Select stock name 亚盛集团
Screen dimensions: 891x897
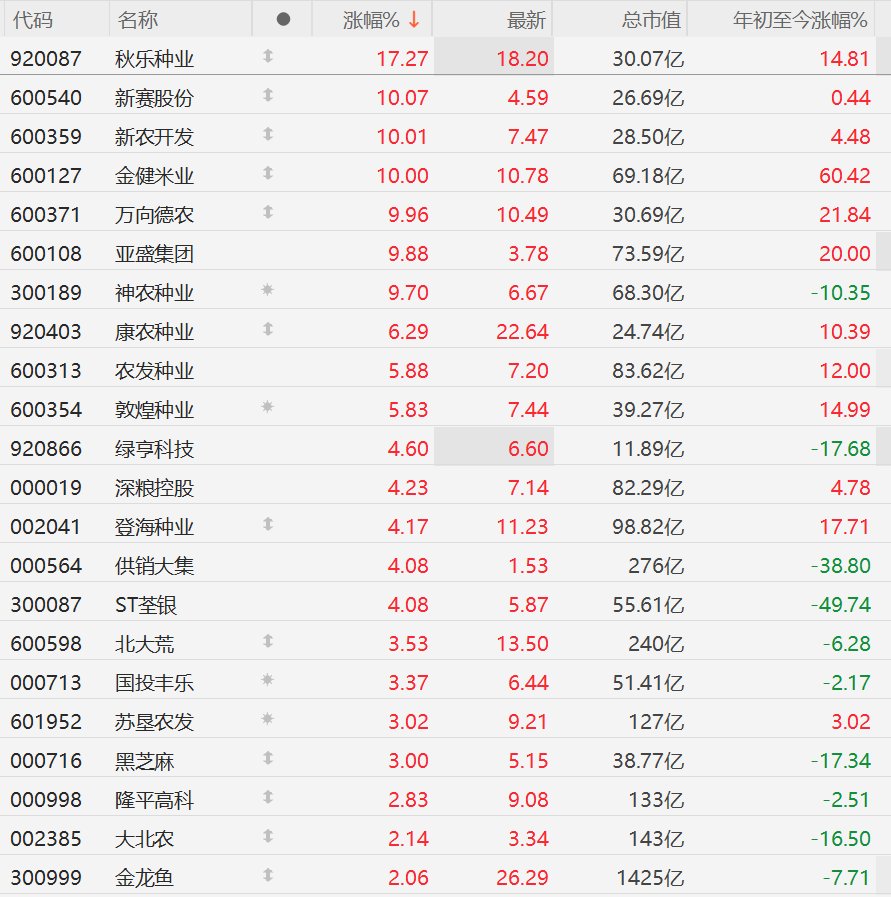pos(154,254)
